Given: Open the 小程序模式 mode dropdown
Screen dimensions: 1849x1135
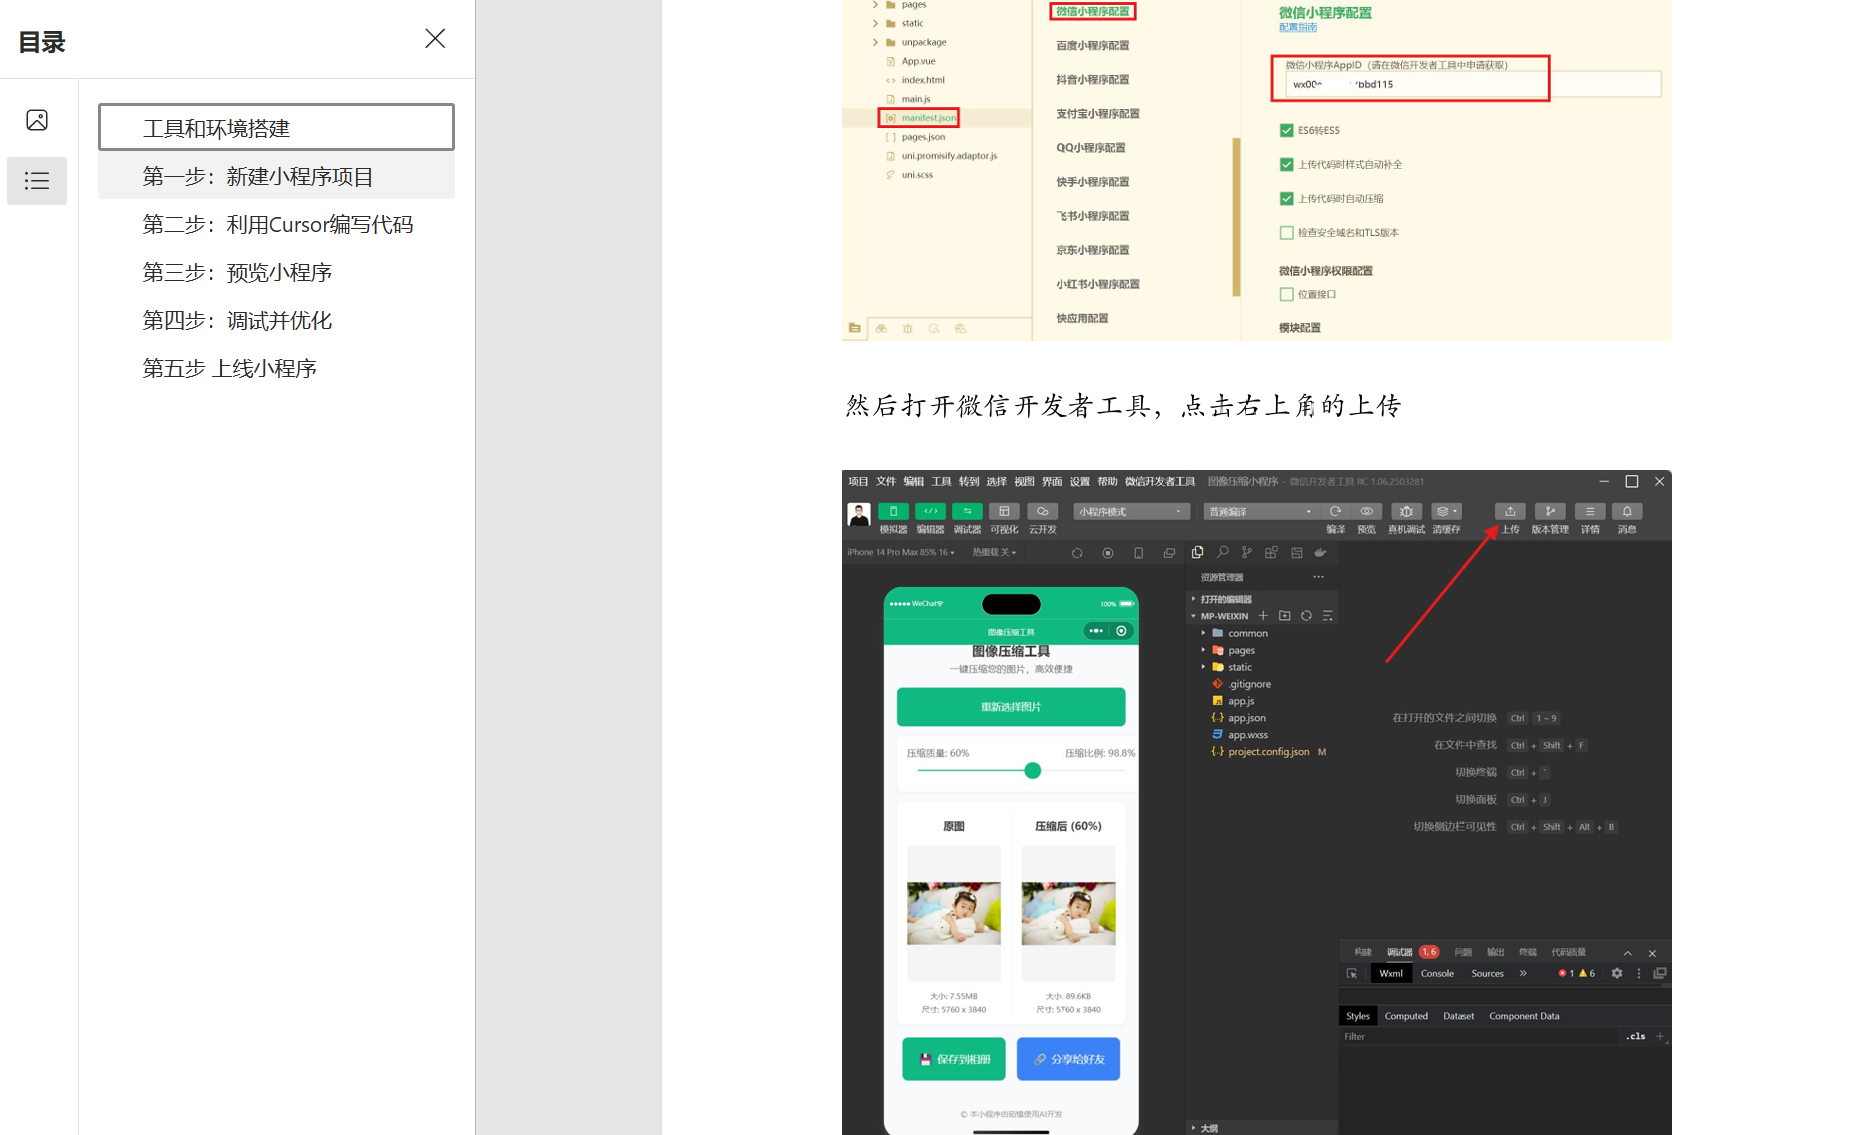Looking at the screenshot, I should [1132, 512].
